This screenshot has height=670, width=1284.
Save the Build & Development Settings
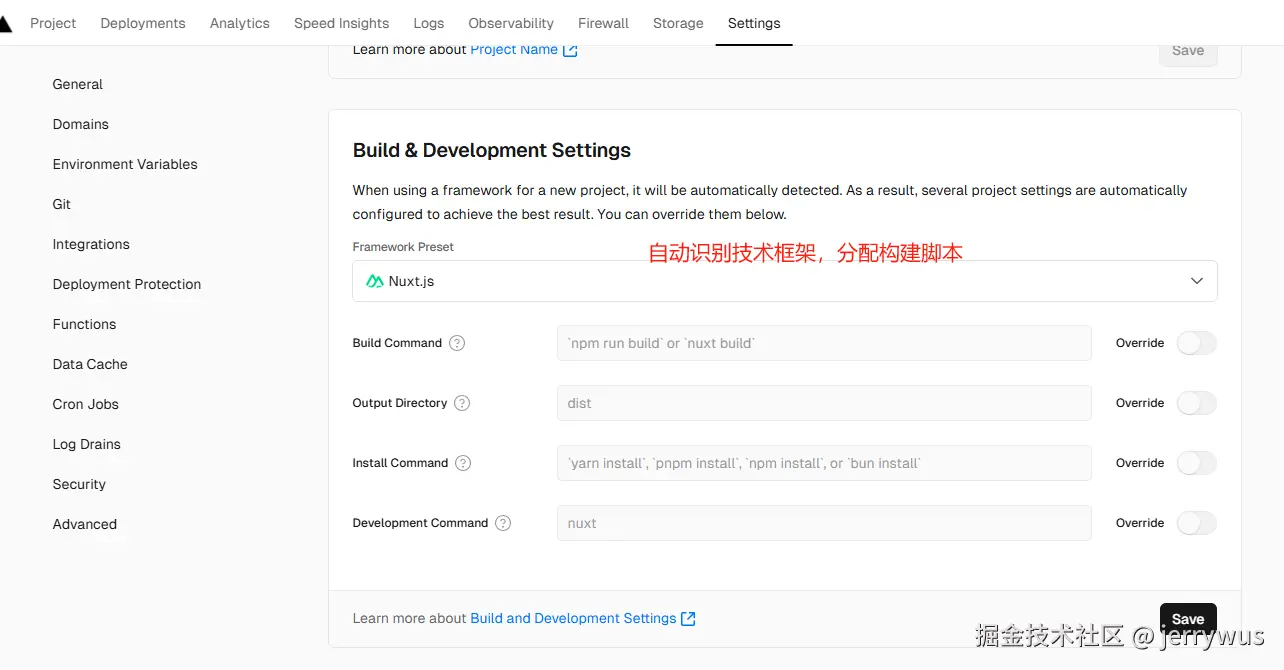[1188, 619]
